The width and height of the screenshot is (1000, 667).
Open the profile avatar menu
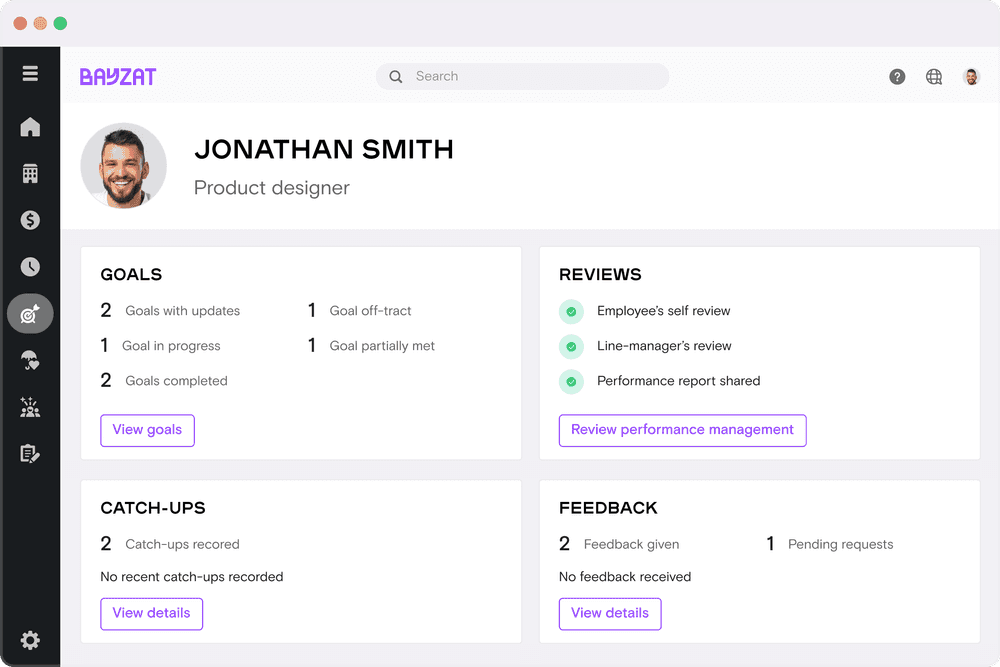(x=971, y=76)
